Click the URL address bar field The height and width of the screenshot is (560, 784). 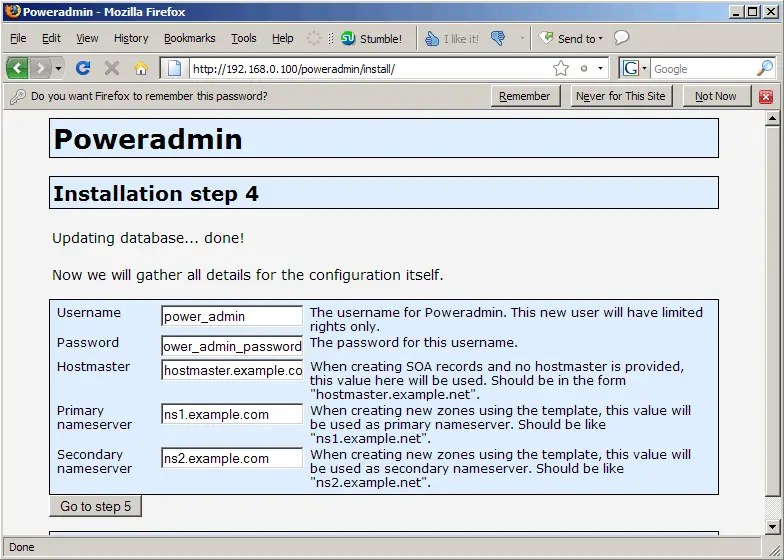tap(370, 68)
